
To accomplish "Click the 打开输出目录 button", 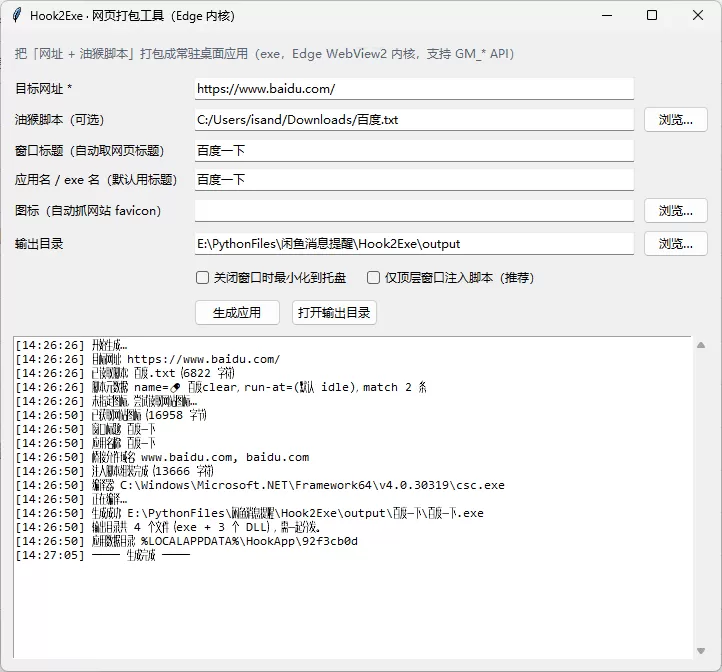I will (x=334, y=313).
